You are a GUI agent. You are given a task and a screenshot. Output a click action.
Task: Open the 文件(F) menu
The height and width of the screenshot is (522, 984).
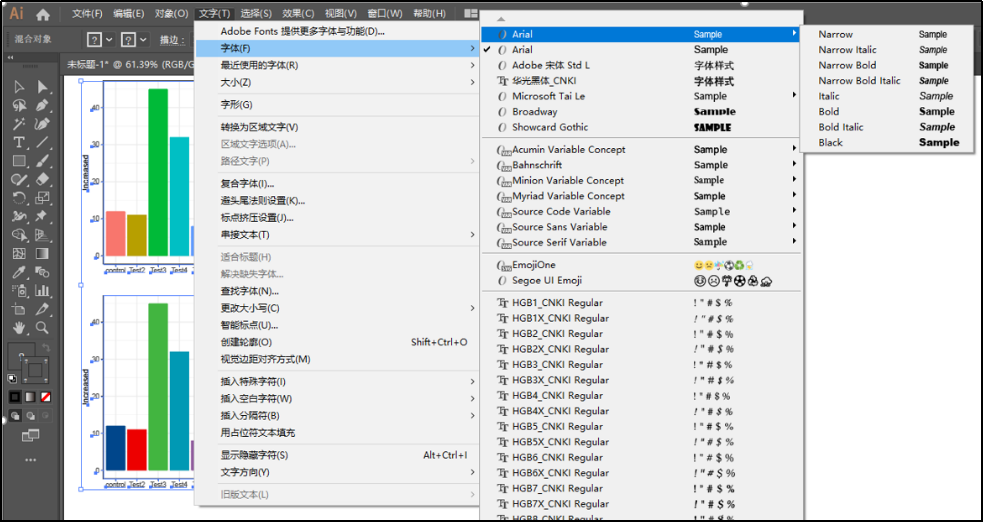click(87, 14)
